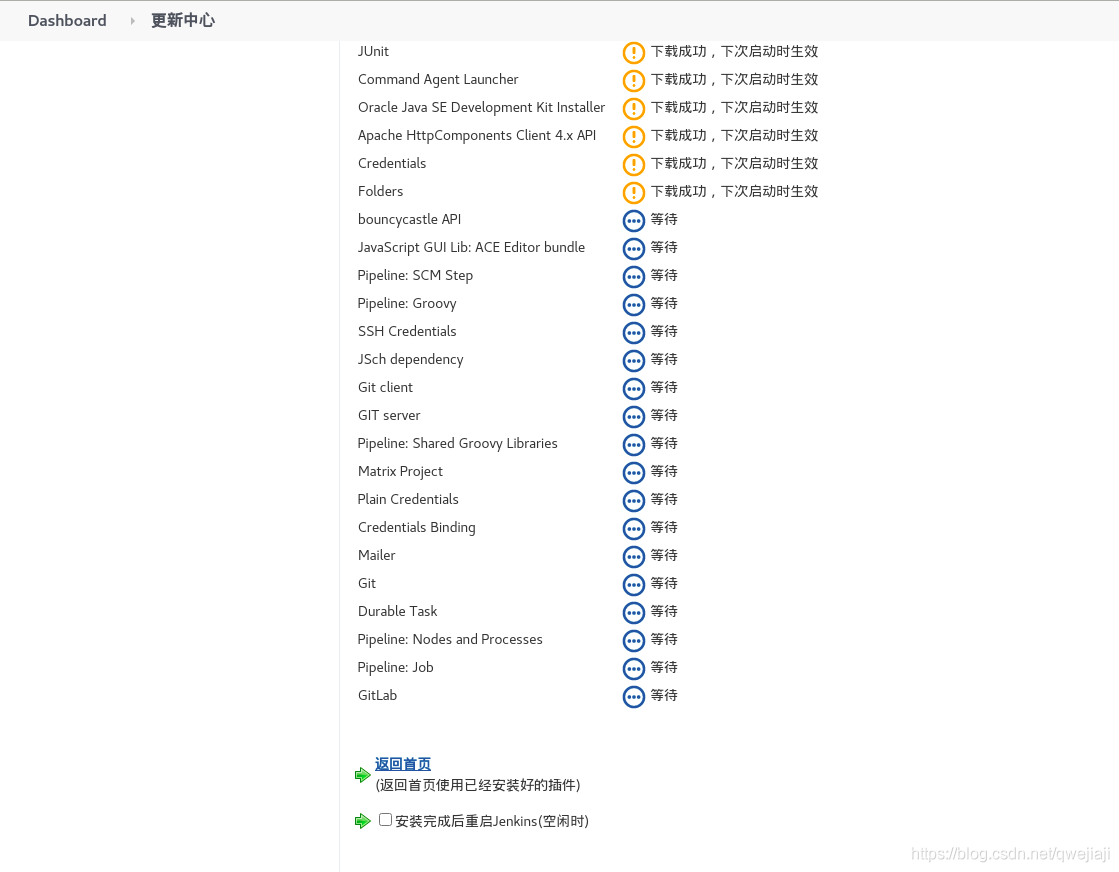This screenshot has height=872, width=1119.
Task: Enable restart Jenkins after install checkbox
Action: 385,820
